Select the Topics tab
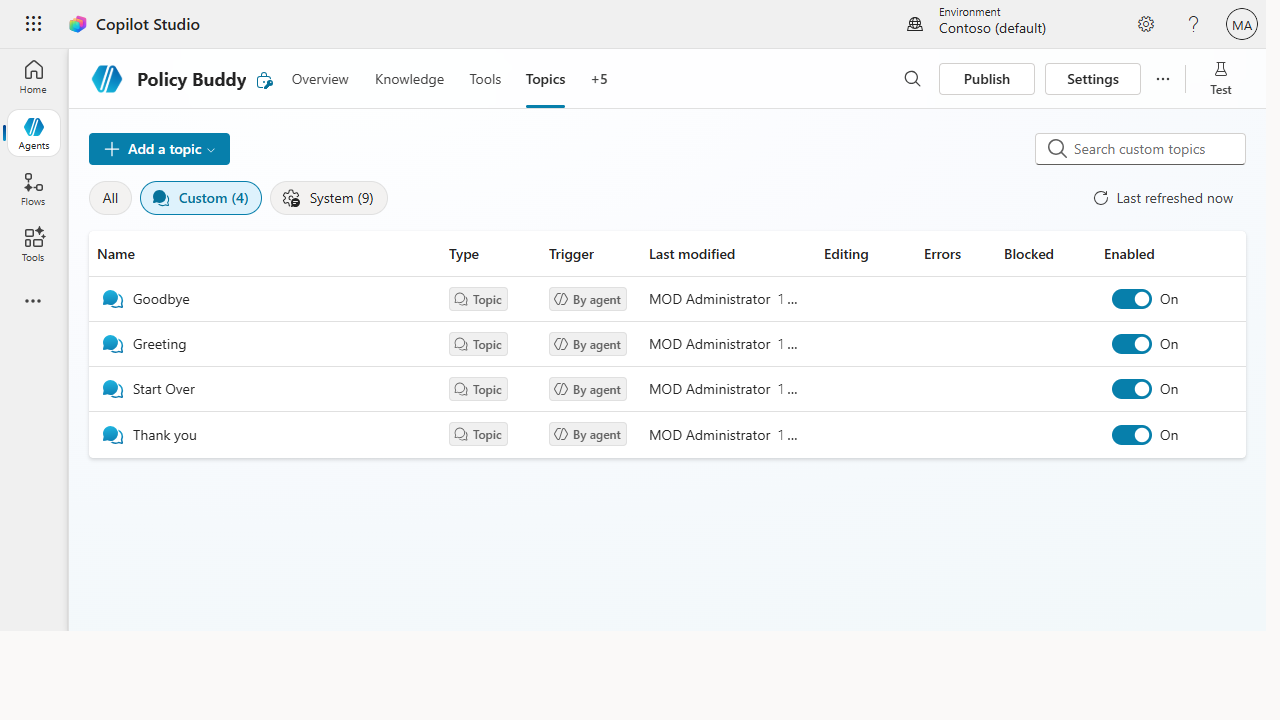The width and height of the screenshot is (1280, 720). pos(545,79)
